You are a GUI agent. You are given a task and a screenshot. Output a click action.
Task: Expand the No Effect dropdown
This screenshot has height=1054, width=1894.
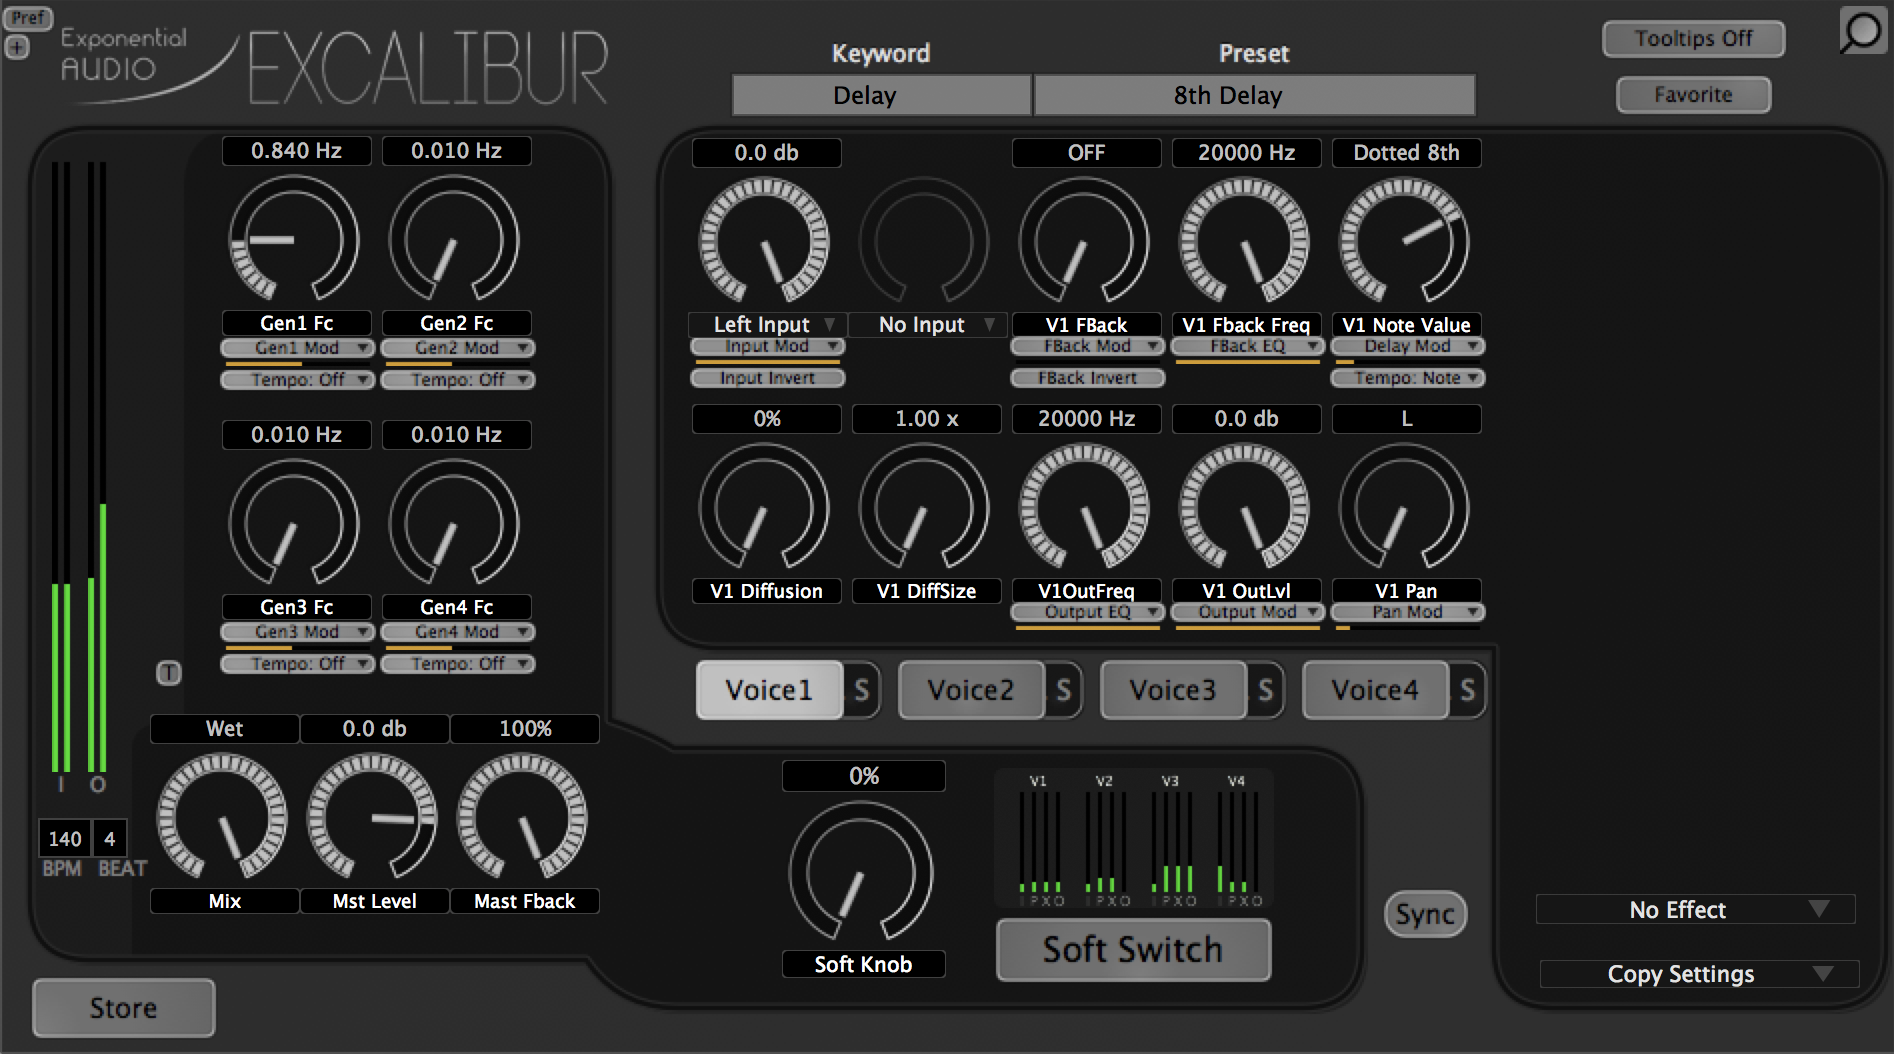tap(1696, 910)
